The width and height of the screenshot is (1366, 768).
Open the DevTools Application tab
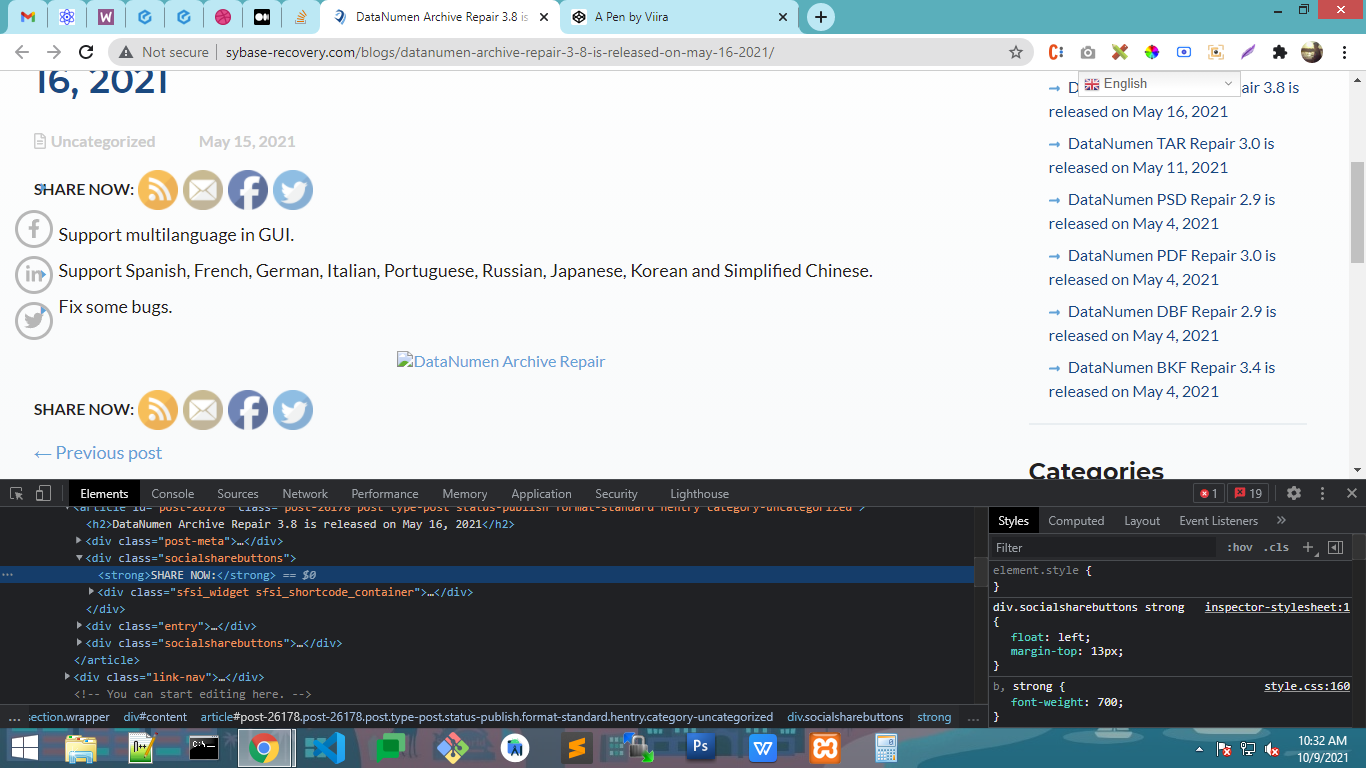pos(541,494)
